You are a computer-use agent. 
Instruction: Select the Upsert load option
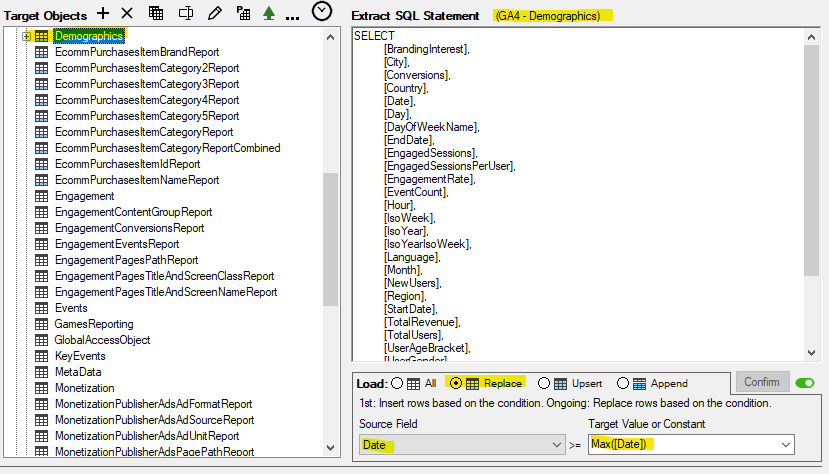point(545,383)
